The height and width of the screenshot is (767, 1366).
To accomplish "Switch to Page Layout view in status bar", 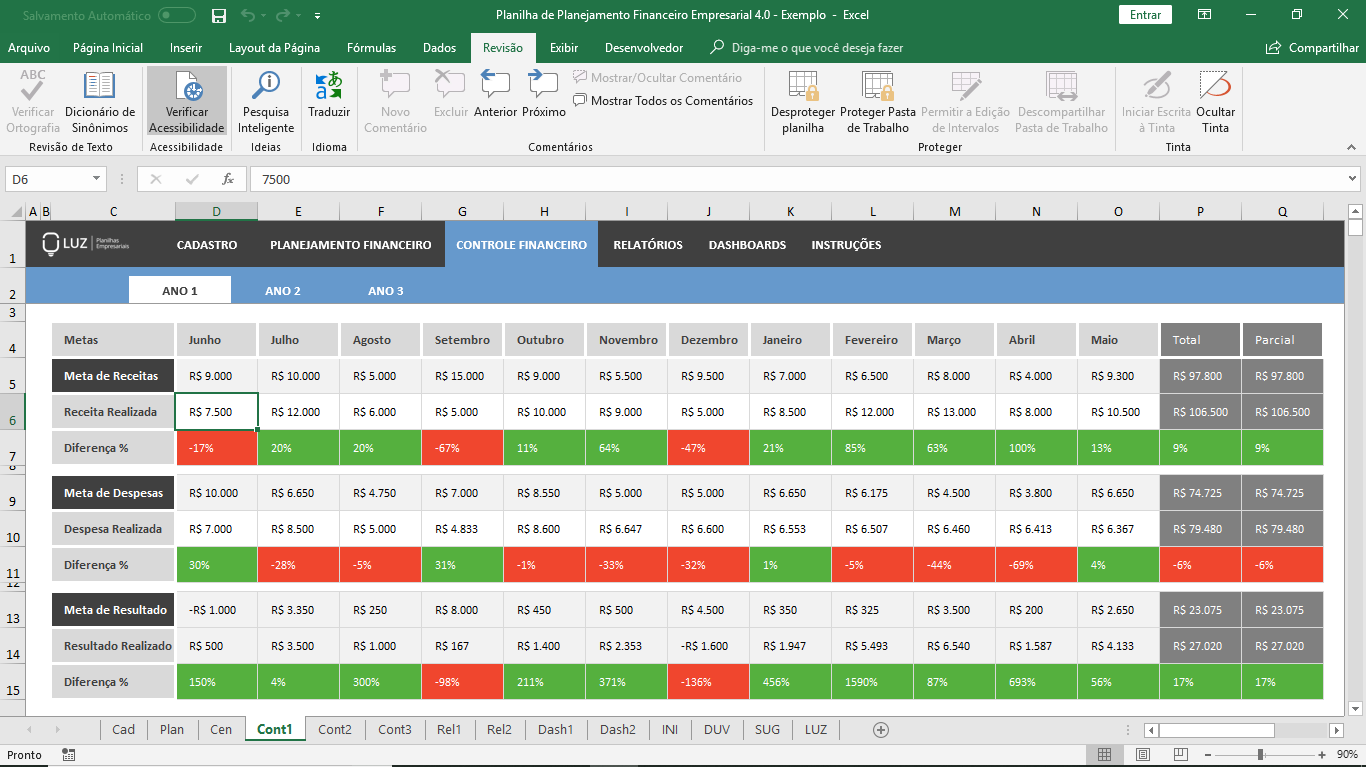I will (1143, 754).
